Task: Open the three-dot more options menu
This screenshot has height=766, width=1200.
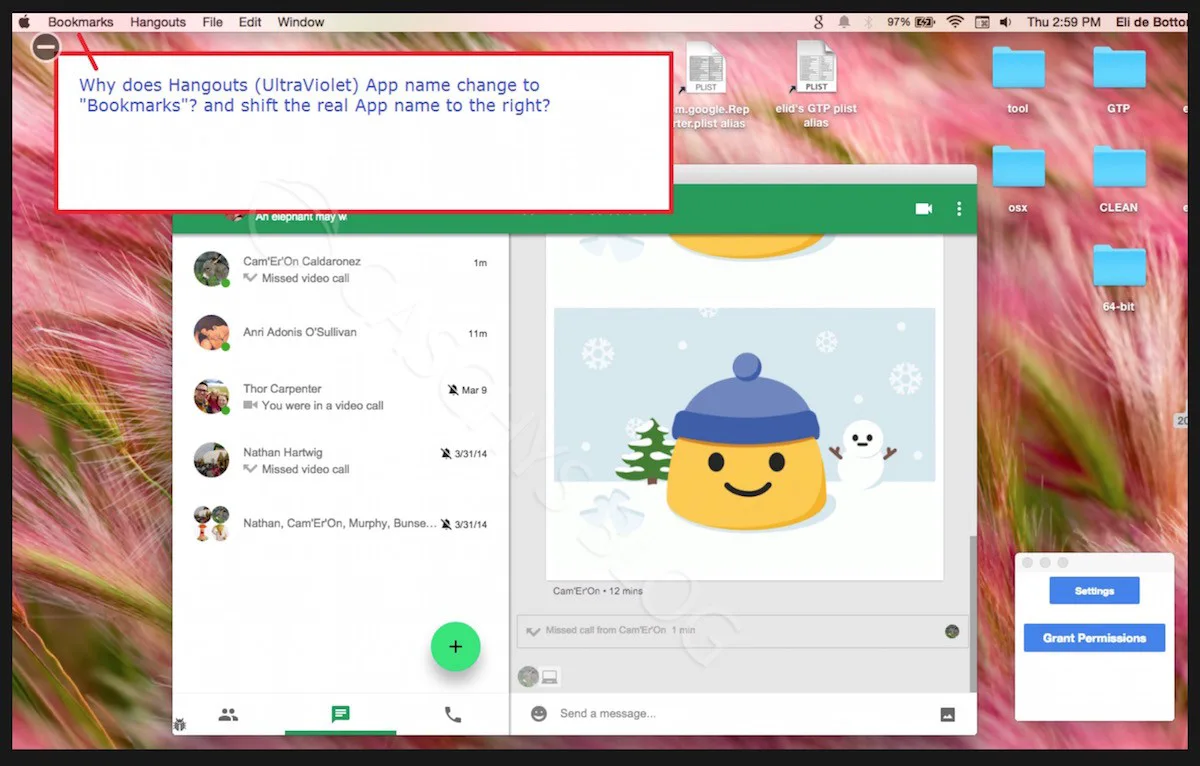Action: tap(959, 209)
